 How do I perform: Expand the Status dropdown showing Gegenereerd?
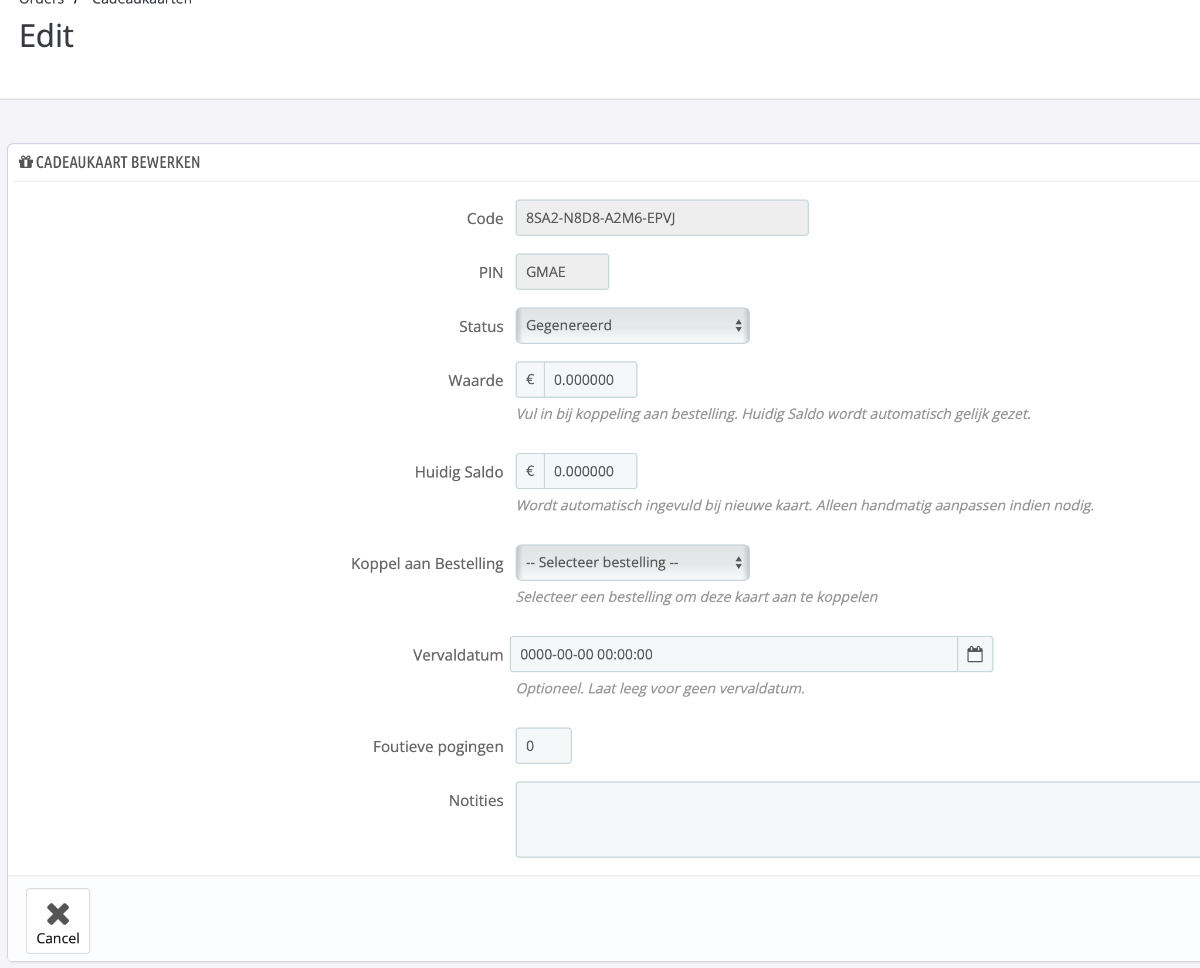[x=632, y=325]
